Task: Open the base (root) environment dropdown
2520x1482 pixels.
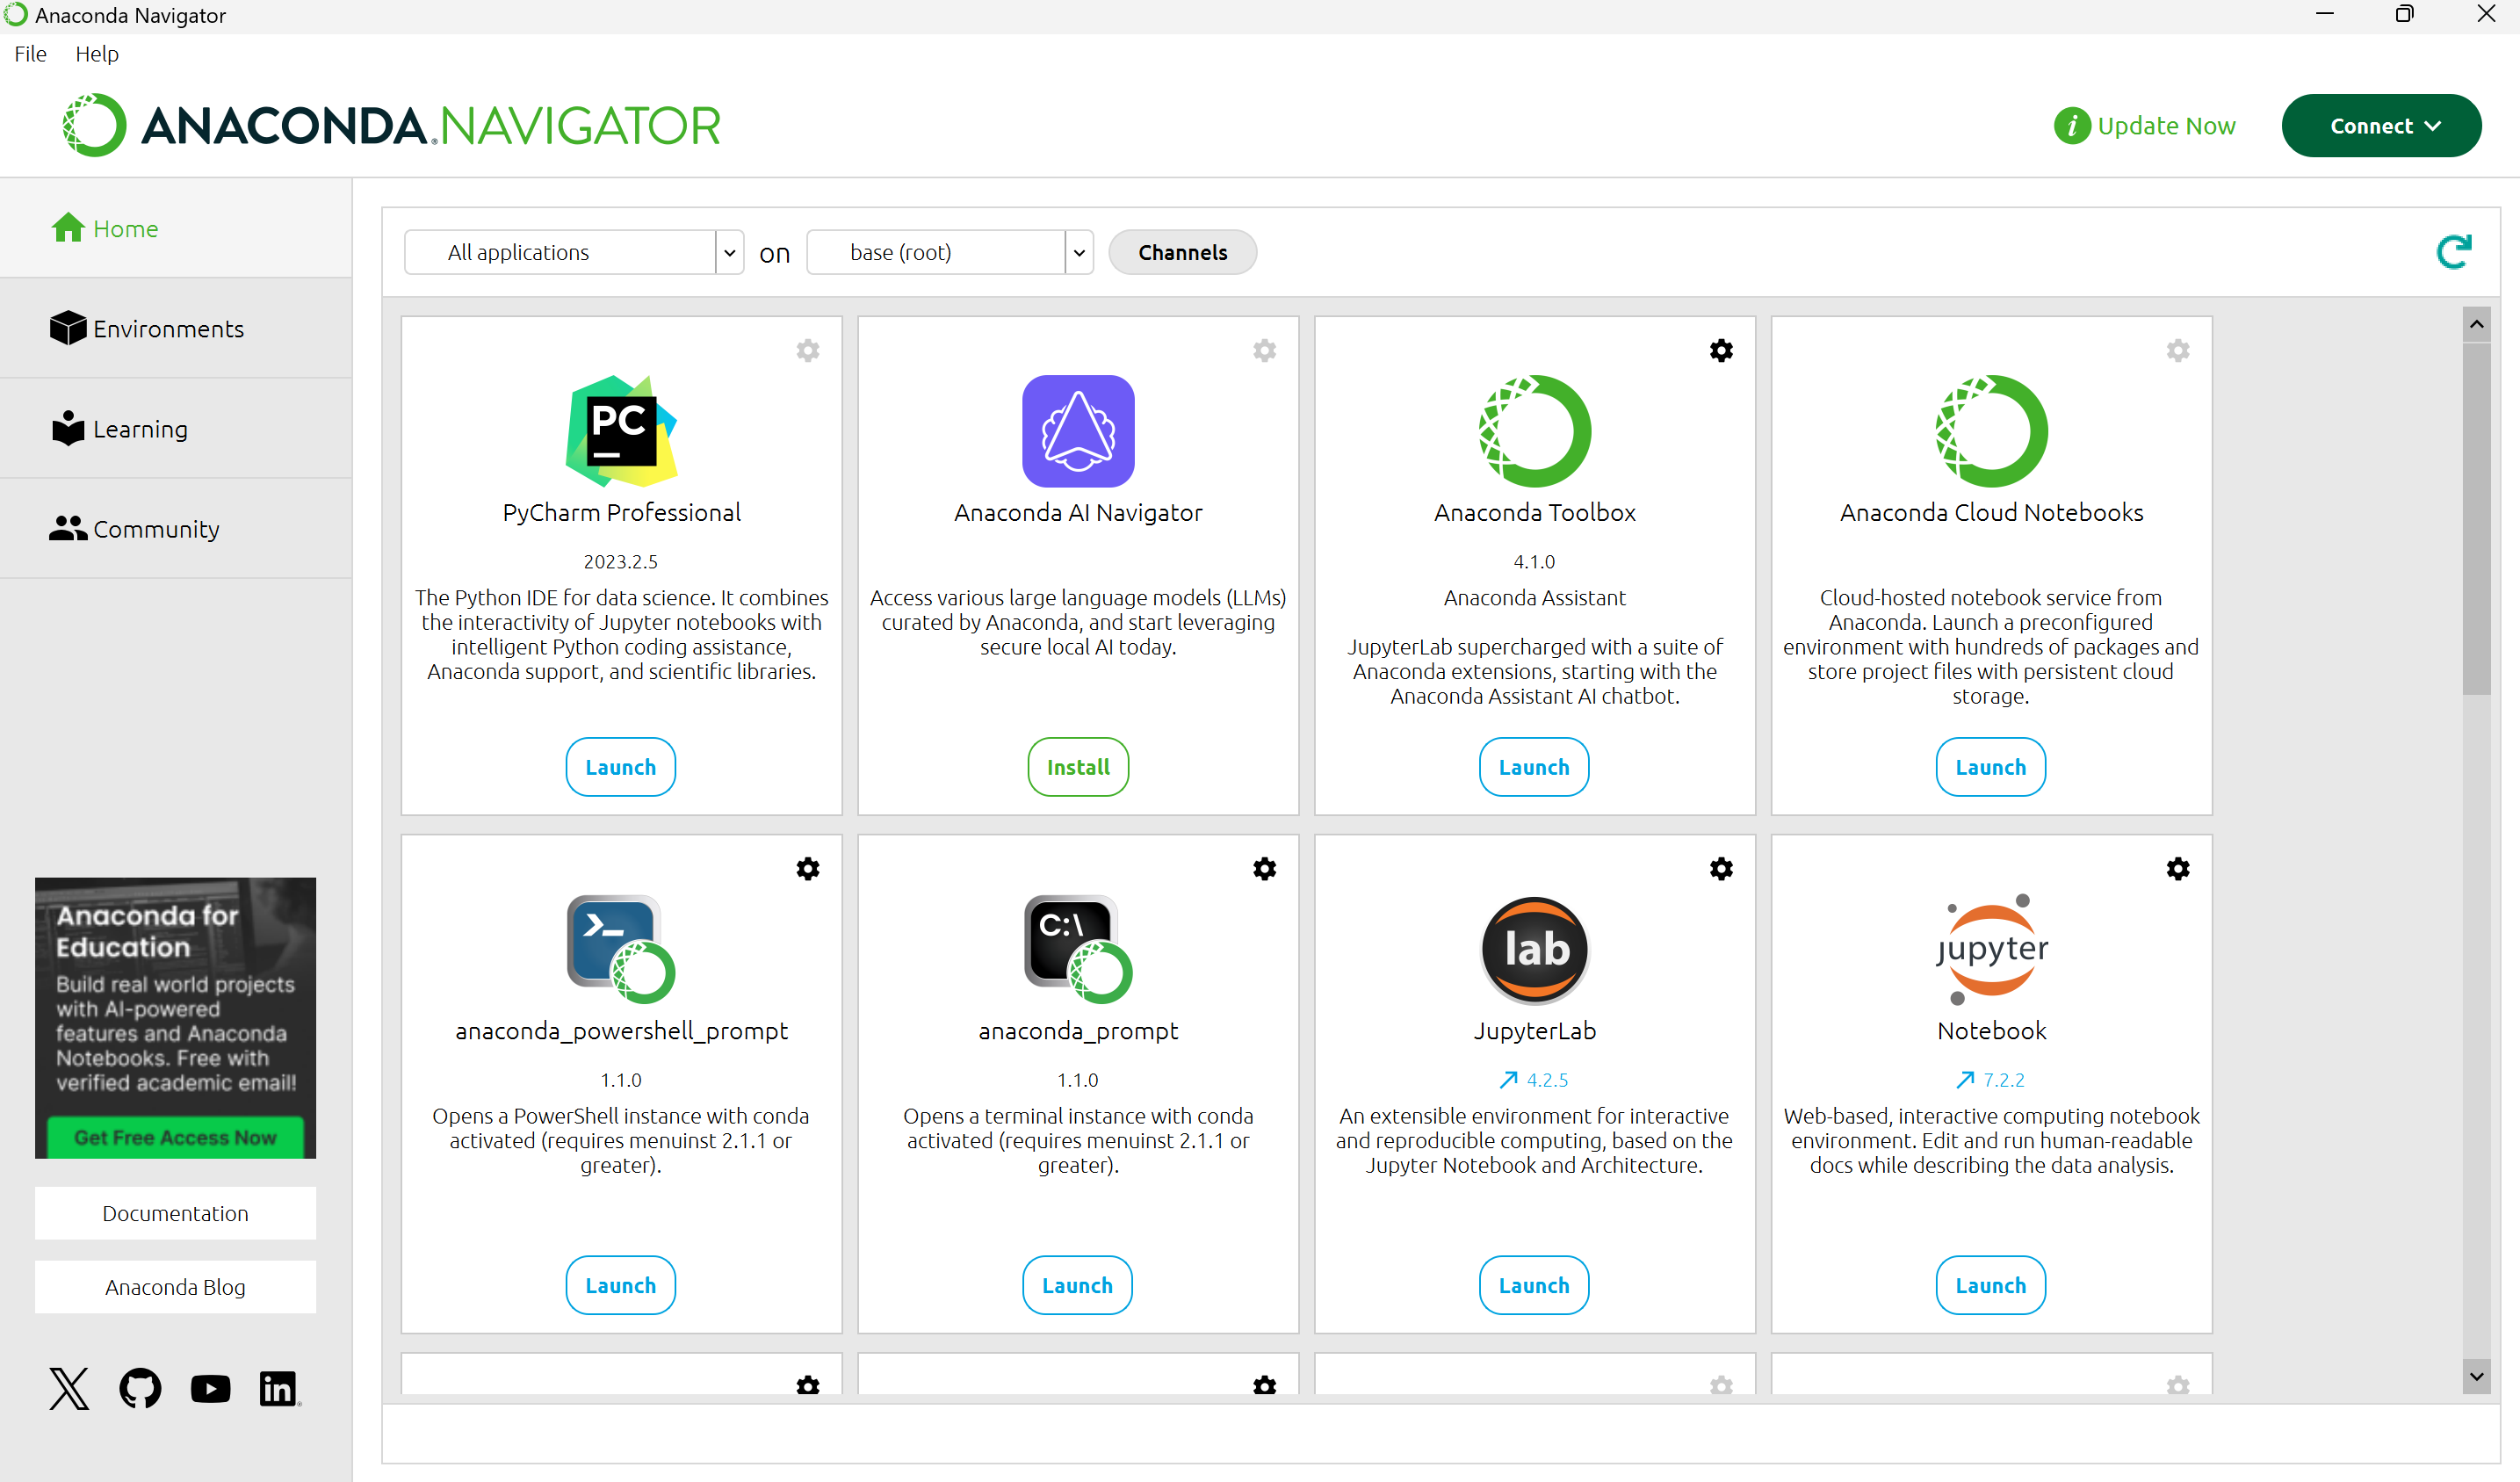Action: pos(1078,253)
